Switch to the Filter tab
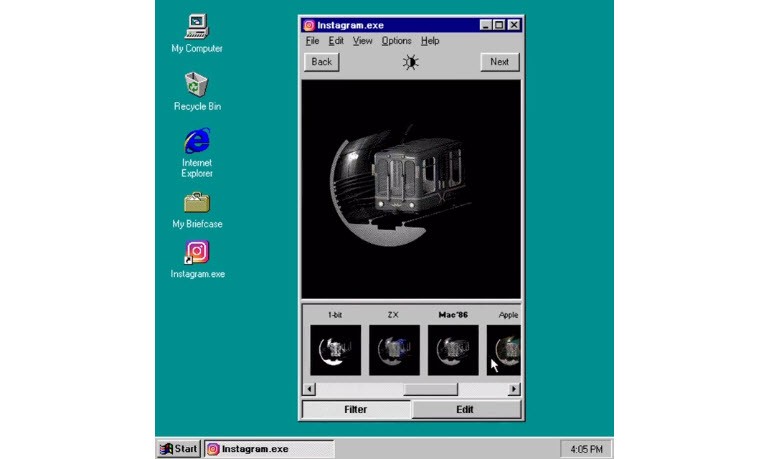The image size is (770, 459). point(356,409)
